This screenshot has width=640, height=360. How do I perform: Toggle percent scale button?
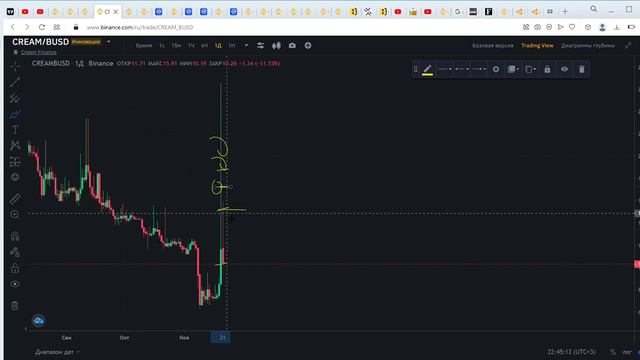click(x=613, y=352)
